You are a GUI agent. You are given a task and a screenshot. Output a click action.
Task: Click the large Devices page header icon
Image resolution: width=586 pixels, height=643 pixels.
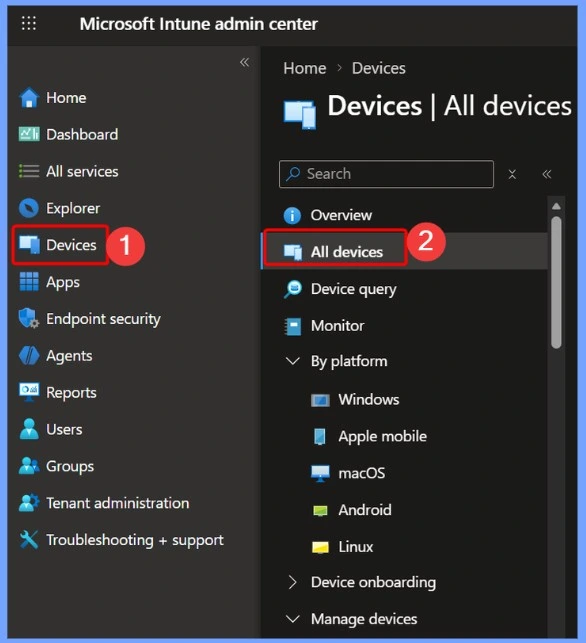tap(300, 114)
